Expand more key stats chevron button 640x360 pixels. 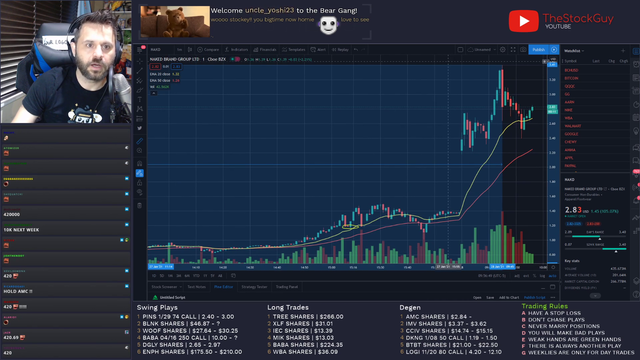click(x=595, y=296)
